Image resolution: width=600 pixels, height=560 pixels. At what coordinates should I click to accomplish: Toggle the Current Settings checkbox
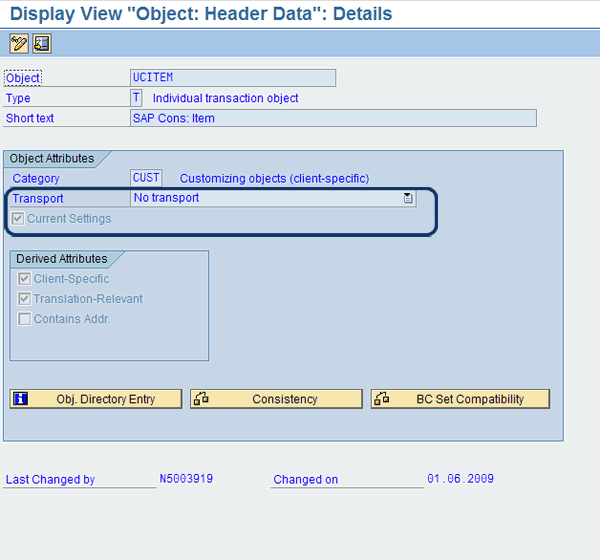18,219
